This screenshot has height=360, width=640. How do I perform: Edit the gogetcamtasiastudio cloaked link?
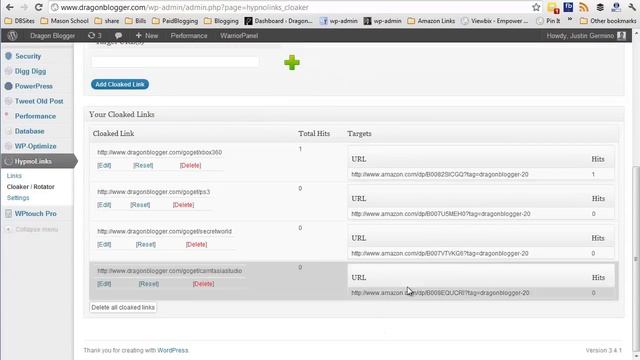pos(104,284)
